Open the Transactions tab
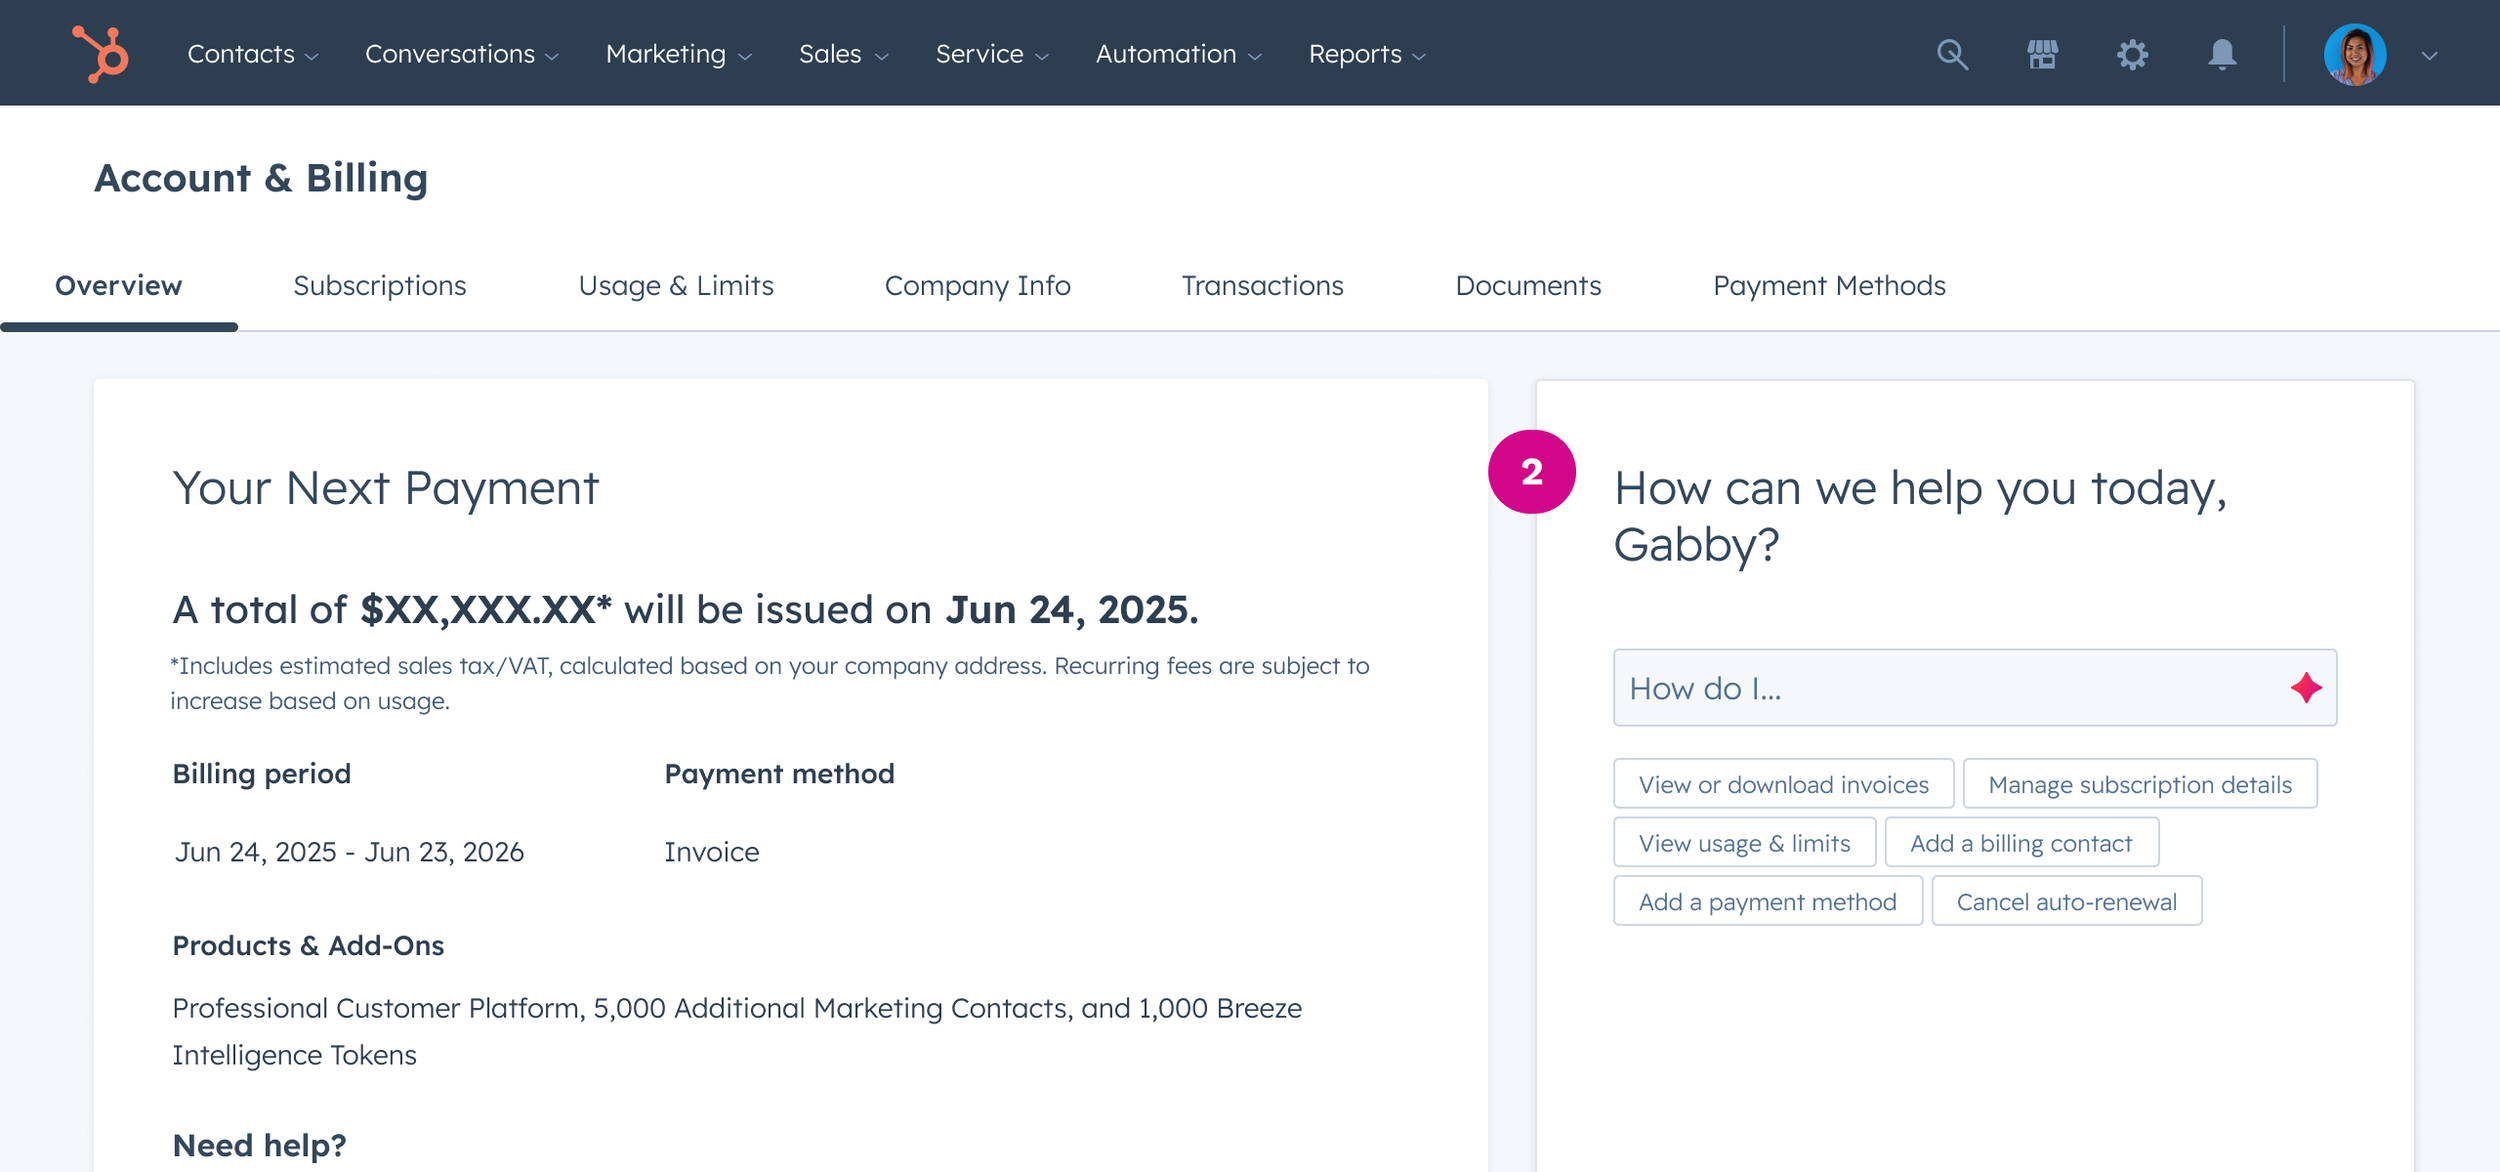The width and height of the screenshot is (2500, 1172). [x=1263, y=286]
